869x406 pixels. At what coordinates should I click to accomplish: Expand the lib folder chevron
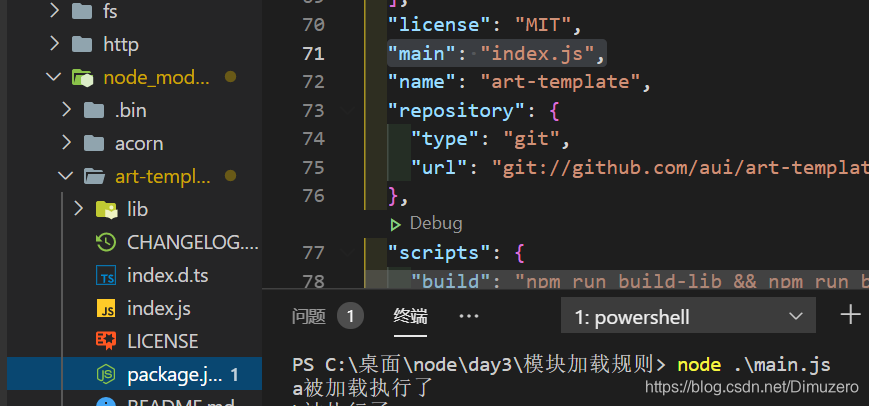click(78, 209)
